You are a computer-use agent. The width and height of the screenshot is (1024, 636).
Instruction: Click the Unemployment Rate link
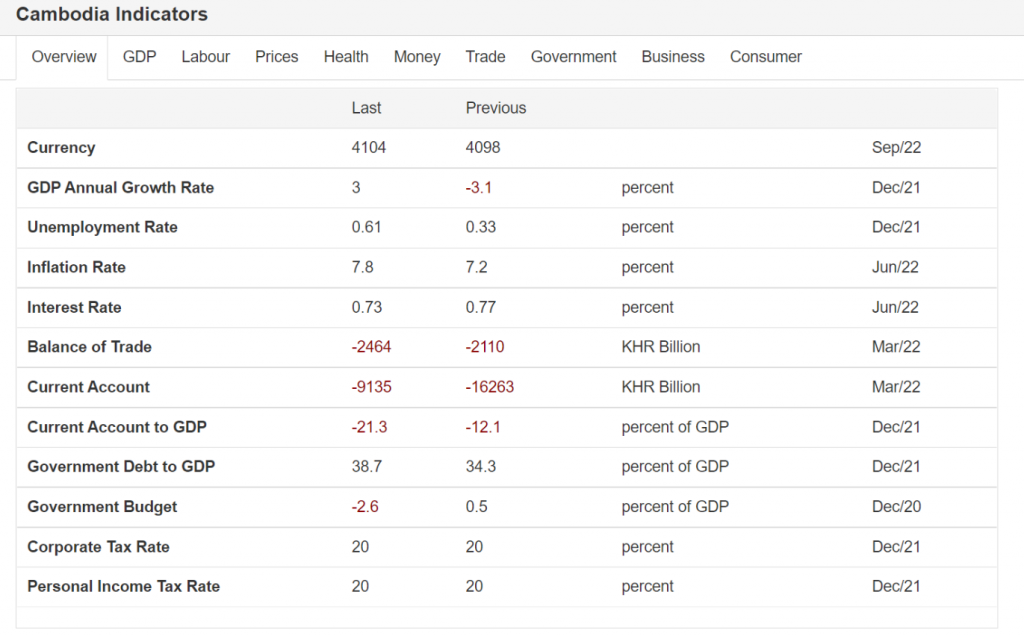pos(102,227)
